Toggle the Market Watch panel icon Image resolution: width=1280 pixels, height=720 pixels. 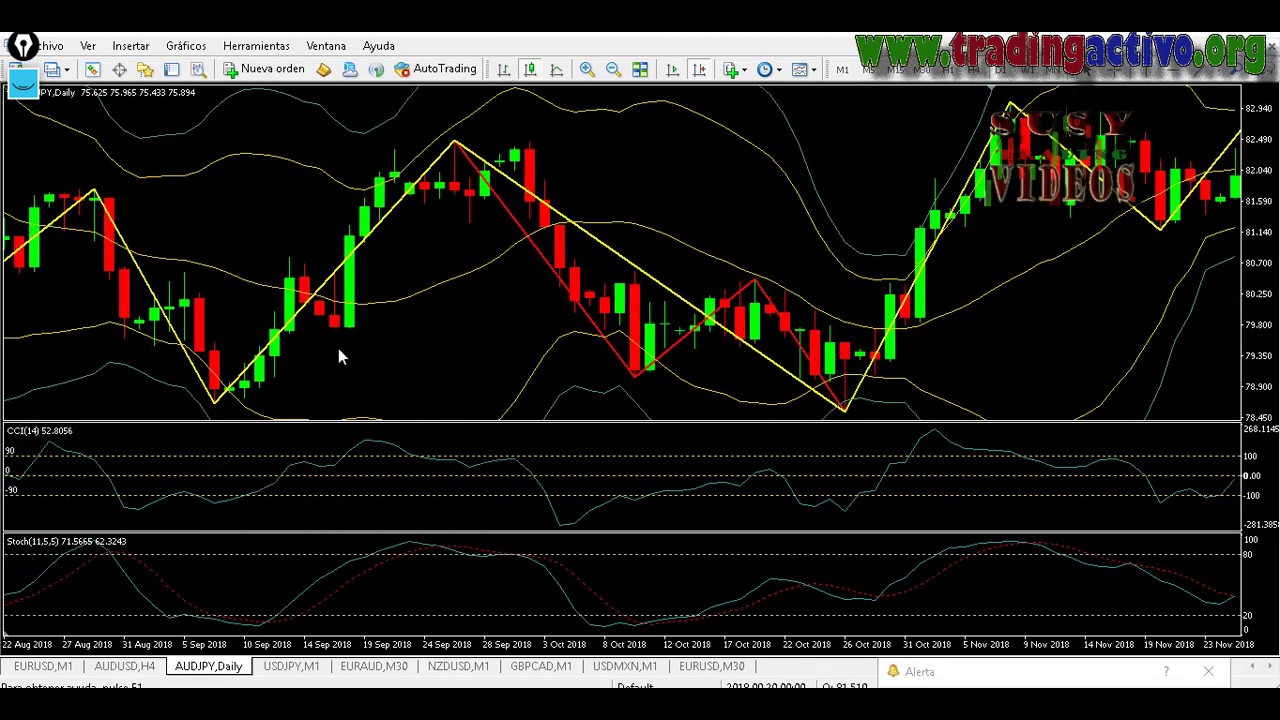pos(92,69)
